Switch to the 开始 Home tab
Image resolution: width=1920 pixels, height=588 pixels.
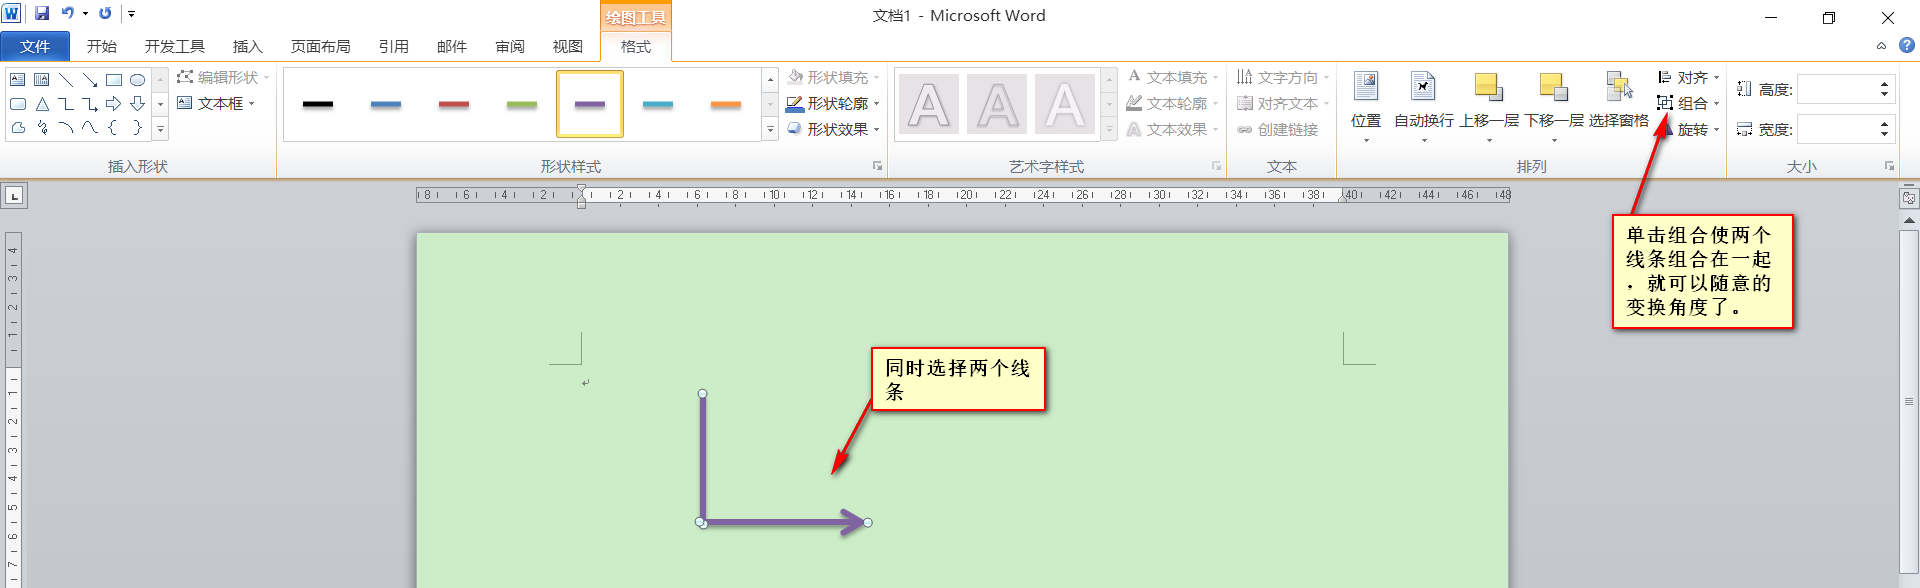[x=102, y=46]
